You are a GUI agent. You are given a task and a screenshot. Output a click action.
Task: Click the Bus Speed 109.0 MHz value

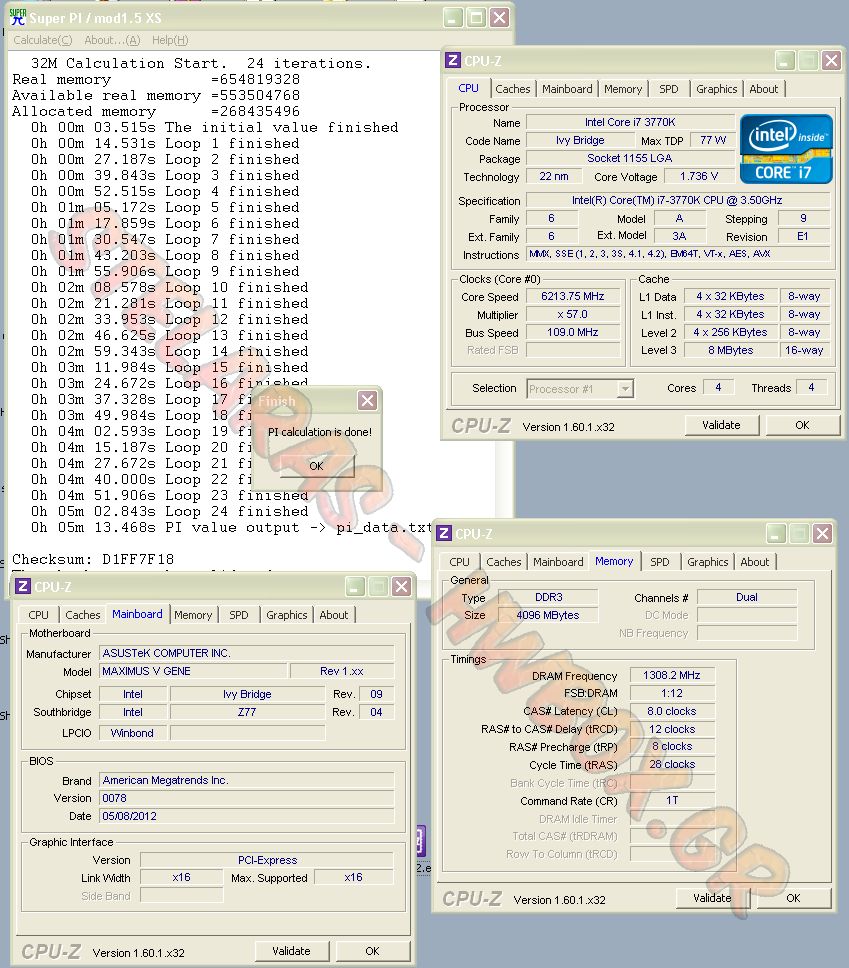point(573,332)
